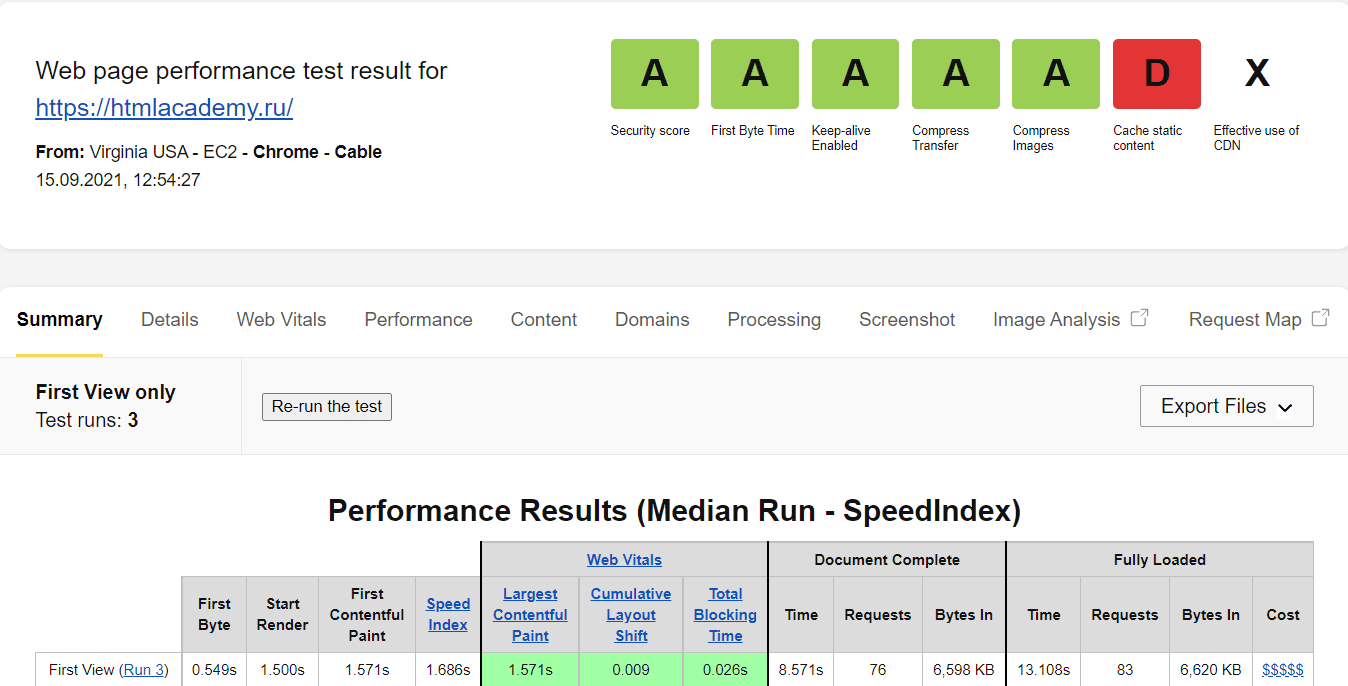Click the 76 requests Document Complete cell
The height and width of the screenshot is (686, 1348).
coord(878,670)
